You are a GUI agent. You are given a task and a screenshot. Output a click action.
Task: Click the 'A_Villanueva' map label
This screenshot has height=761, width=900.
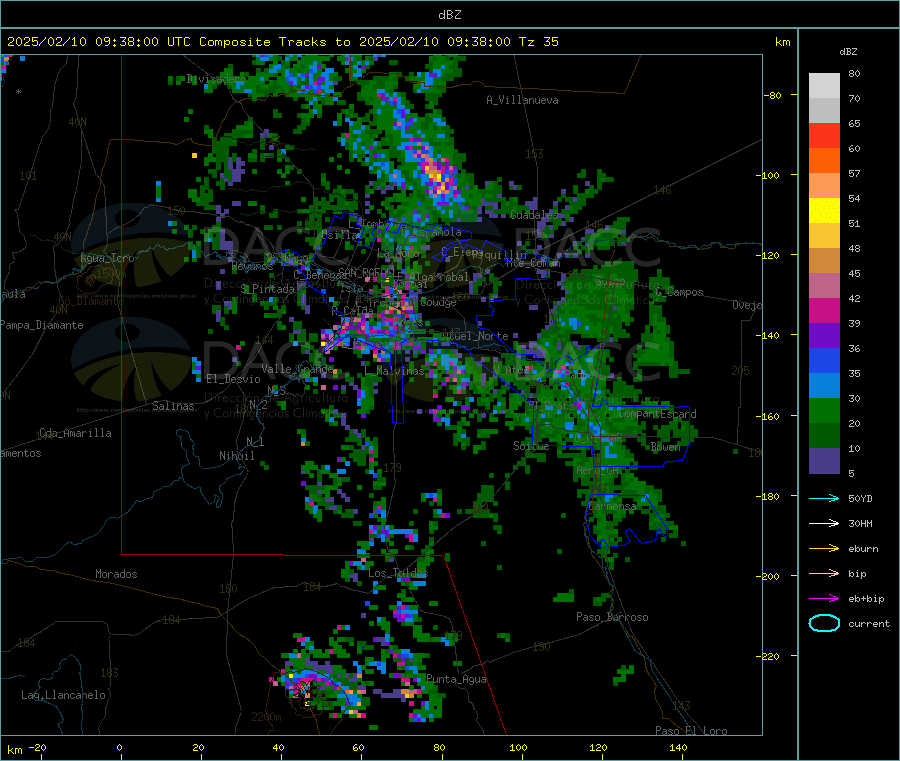click(x=522, y=100)
